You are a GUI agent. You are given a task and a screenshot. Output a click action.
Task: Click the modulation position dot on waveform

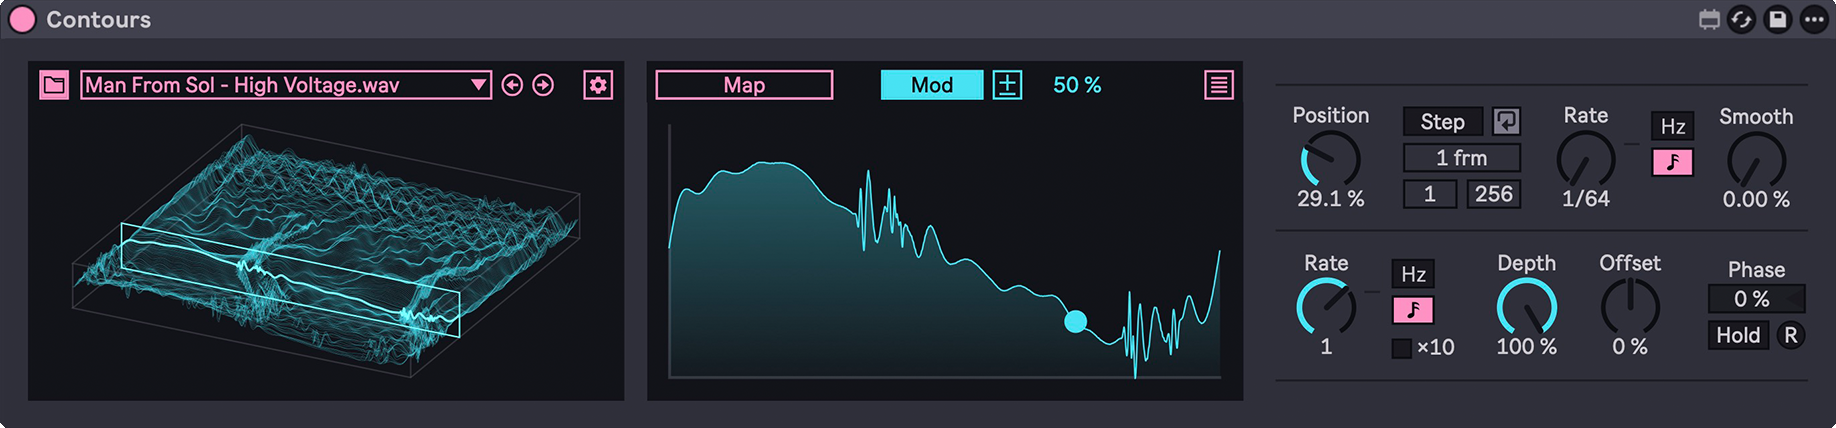tap(1076, 321)
